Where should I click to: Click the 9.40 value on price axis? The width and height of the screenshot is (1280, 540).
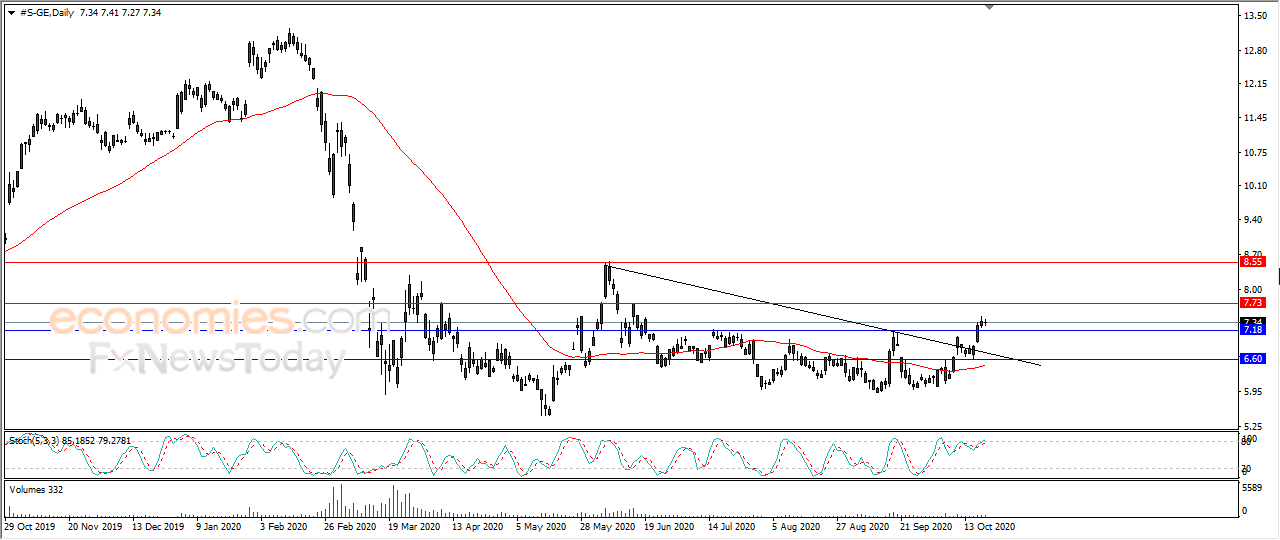pos(1254,219)
